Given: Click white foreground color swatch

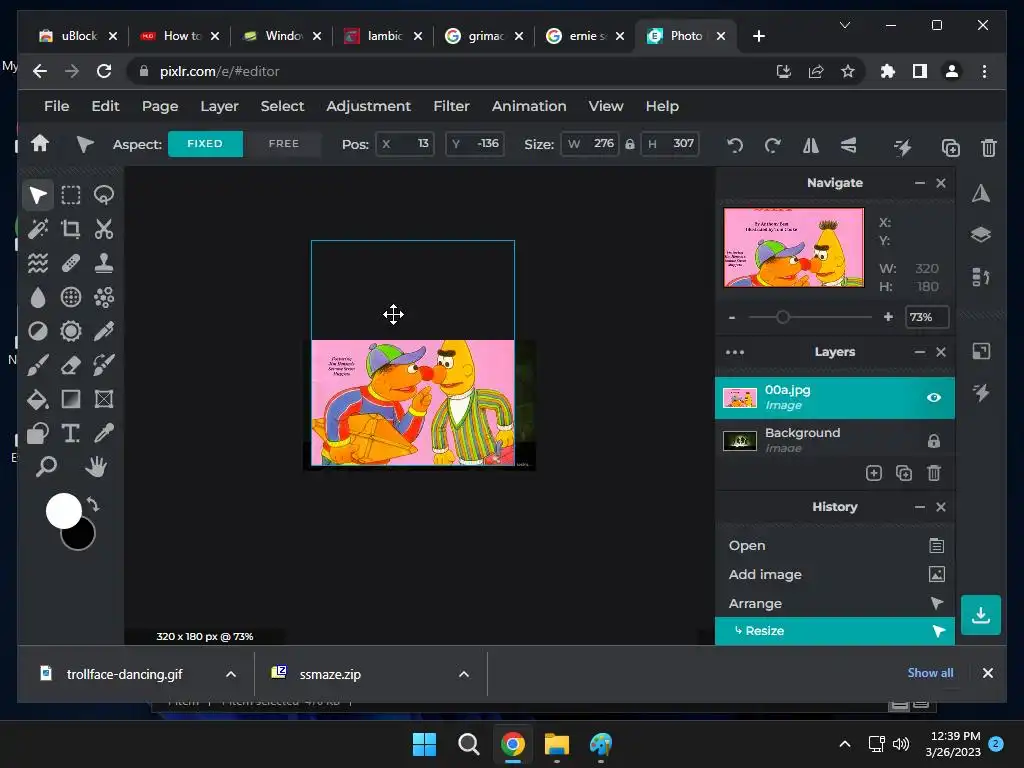Looking at the screenshot, I should click(x=62, y=509).
